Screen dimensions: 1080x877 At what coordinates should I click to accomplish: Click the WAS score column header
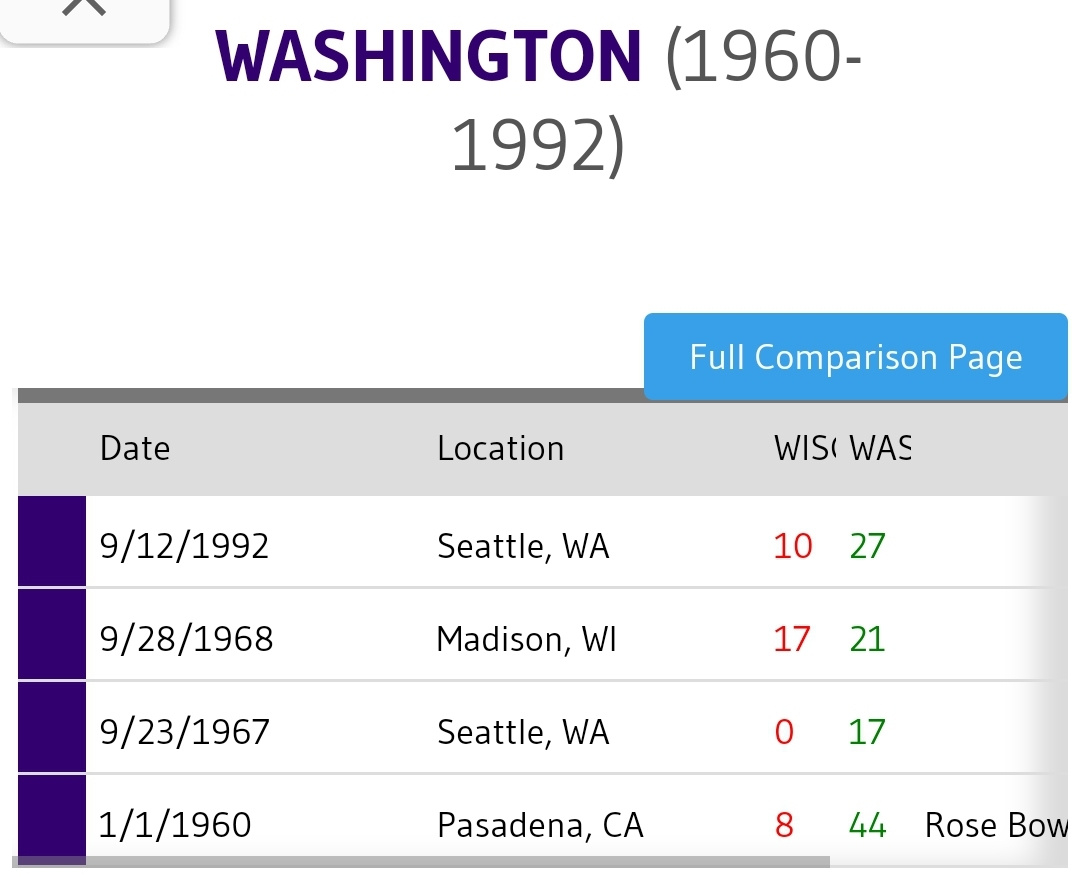[880, 448]
